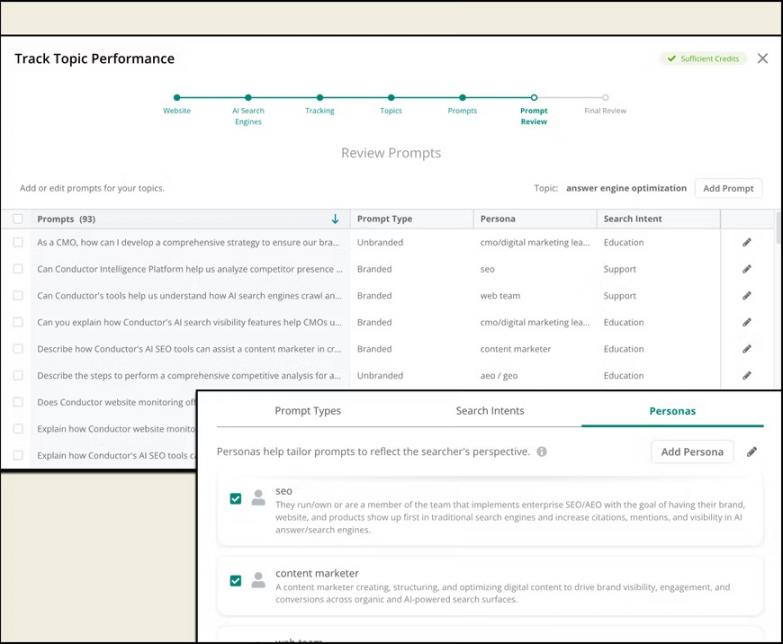Click pencil icon for 'Describe how Conductor's AI SEO' row

click(x=747, y=349)
